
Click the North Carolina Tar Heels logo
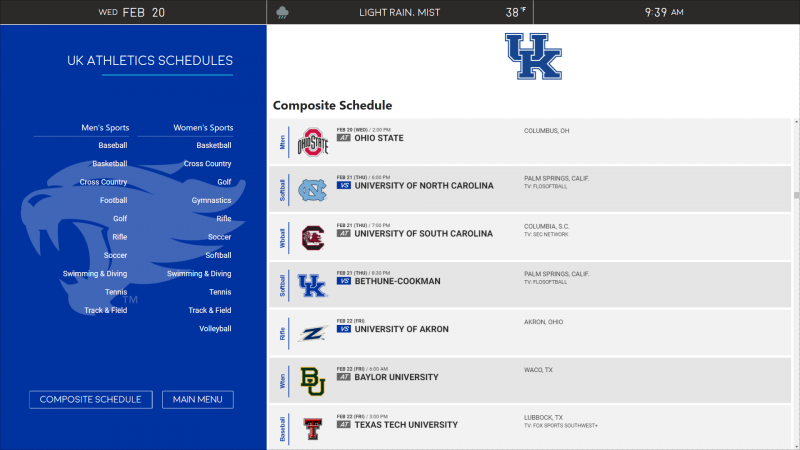pos(312,190)
